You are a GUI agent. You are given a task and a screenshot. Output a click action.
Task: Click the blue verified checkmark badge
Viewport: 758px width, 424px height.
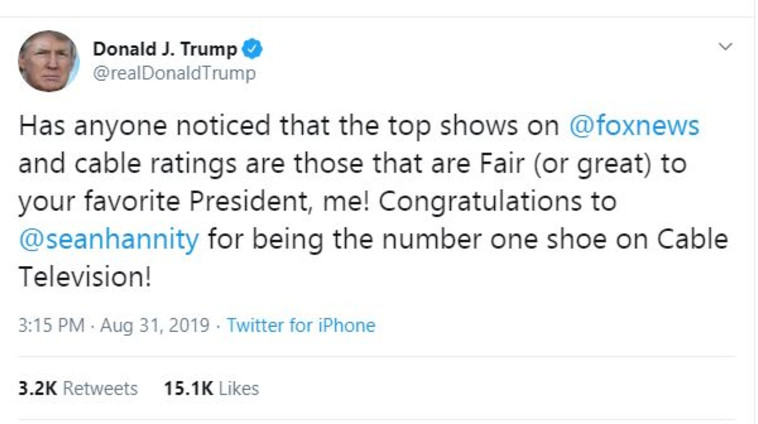(x=254, y=49)
